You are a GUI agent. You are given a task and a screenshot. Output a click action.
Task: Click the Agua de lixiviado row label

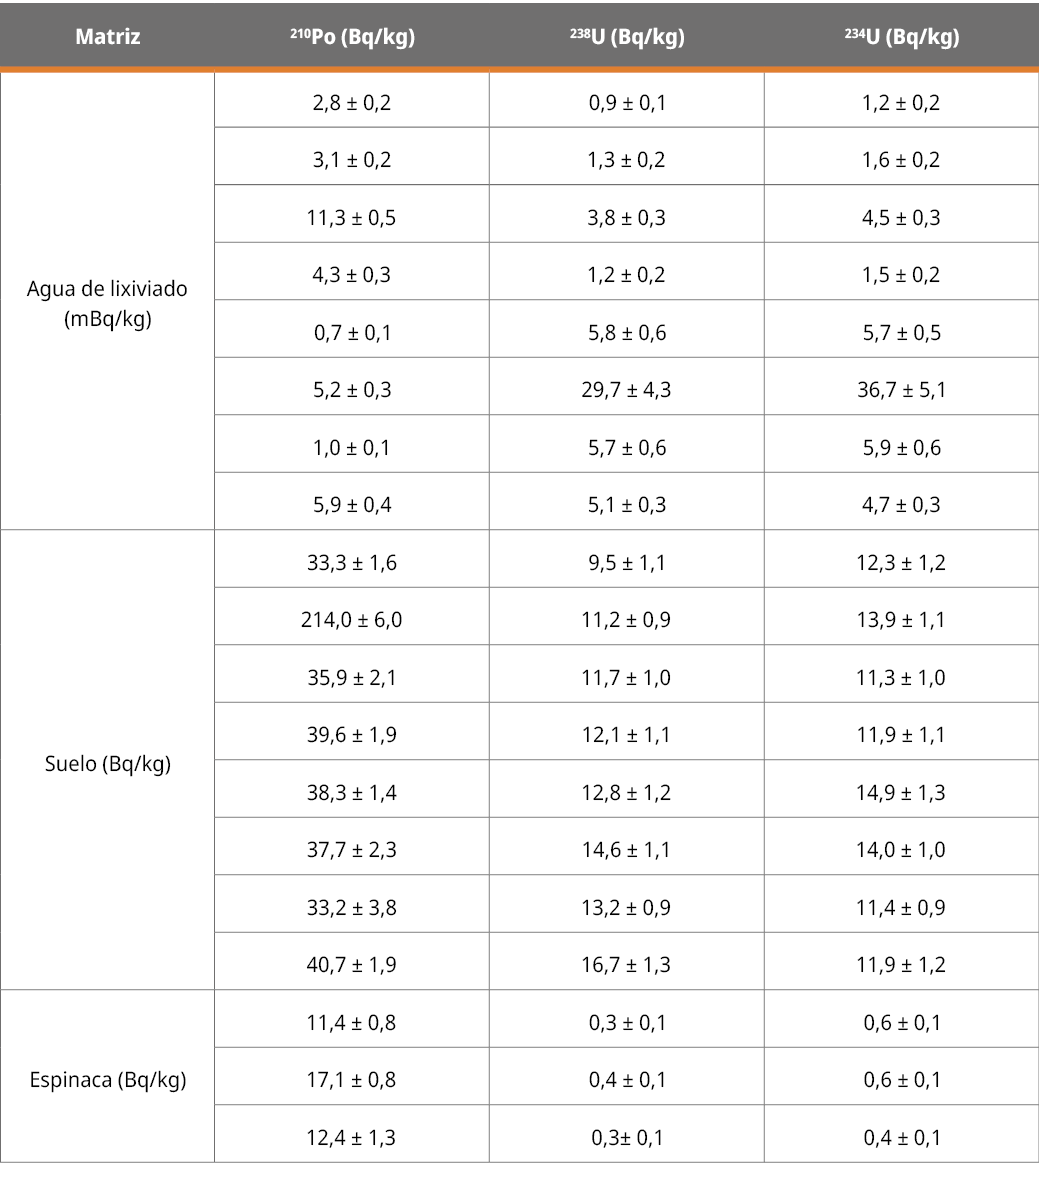click(x=107, y=303)
